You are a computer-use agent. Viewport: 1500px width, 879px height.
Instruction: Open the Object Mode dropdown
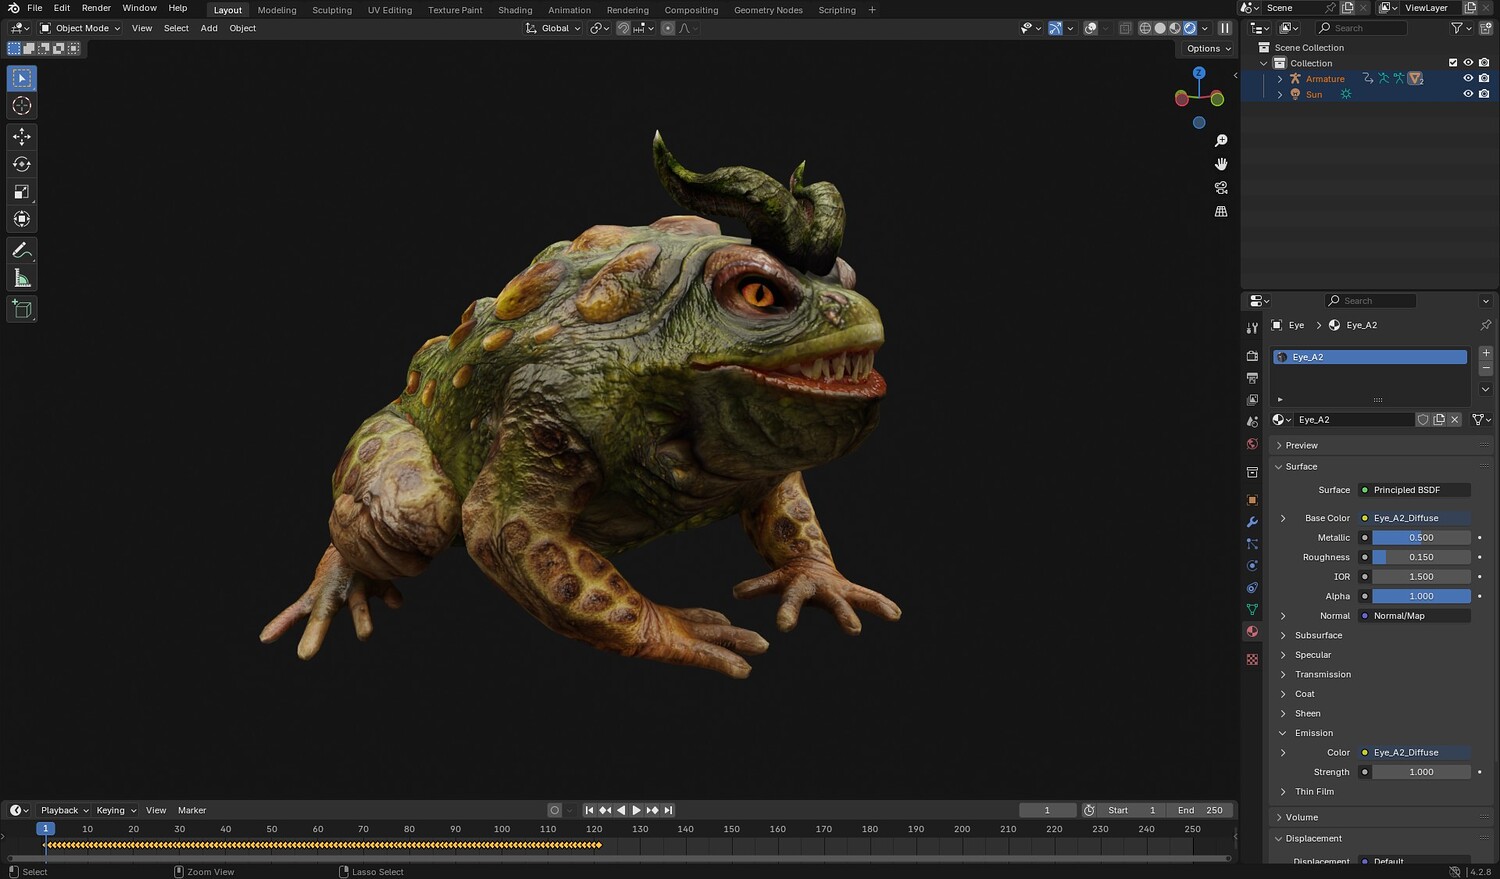point(80,28)
